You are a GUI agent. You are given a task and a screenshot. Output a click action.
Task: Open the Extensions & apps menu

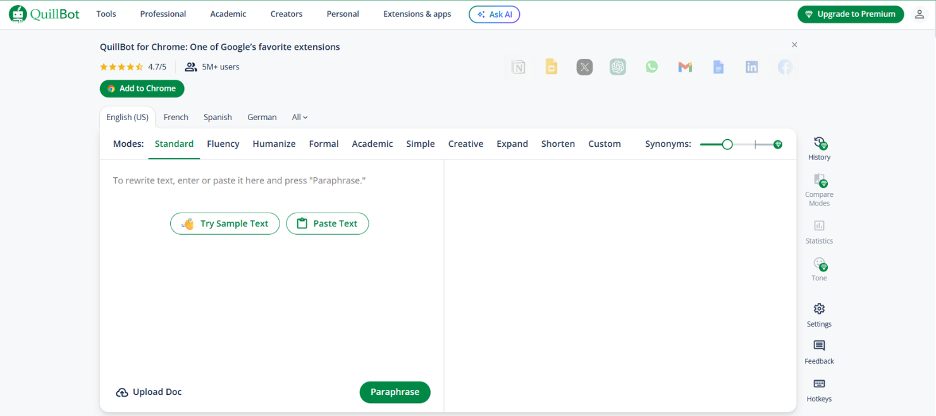[x=417, y=14]
